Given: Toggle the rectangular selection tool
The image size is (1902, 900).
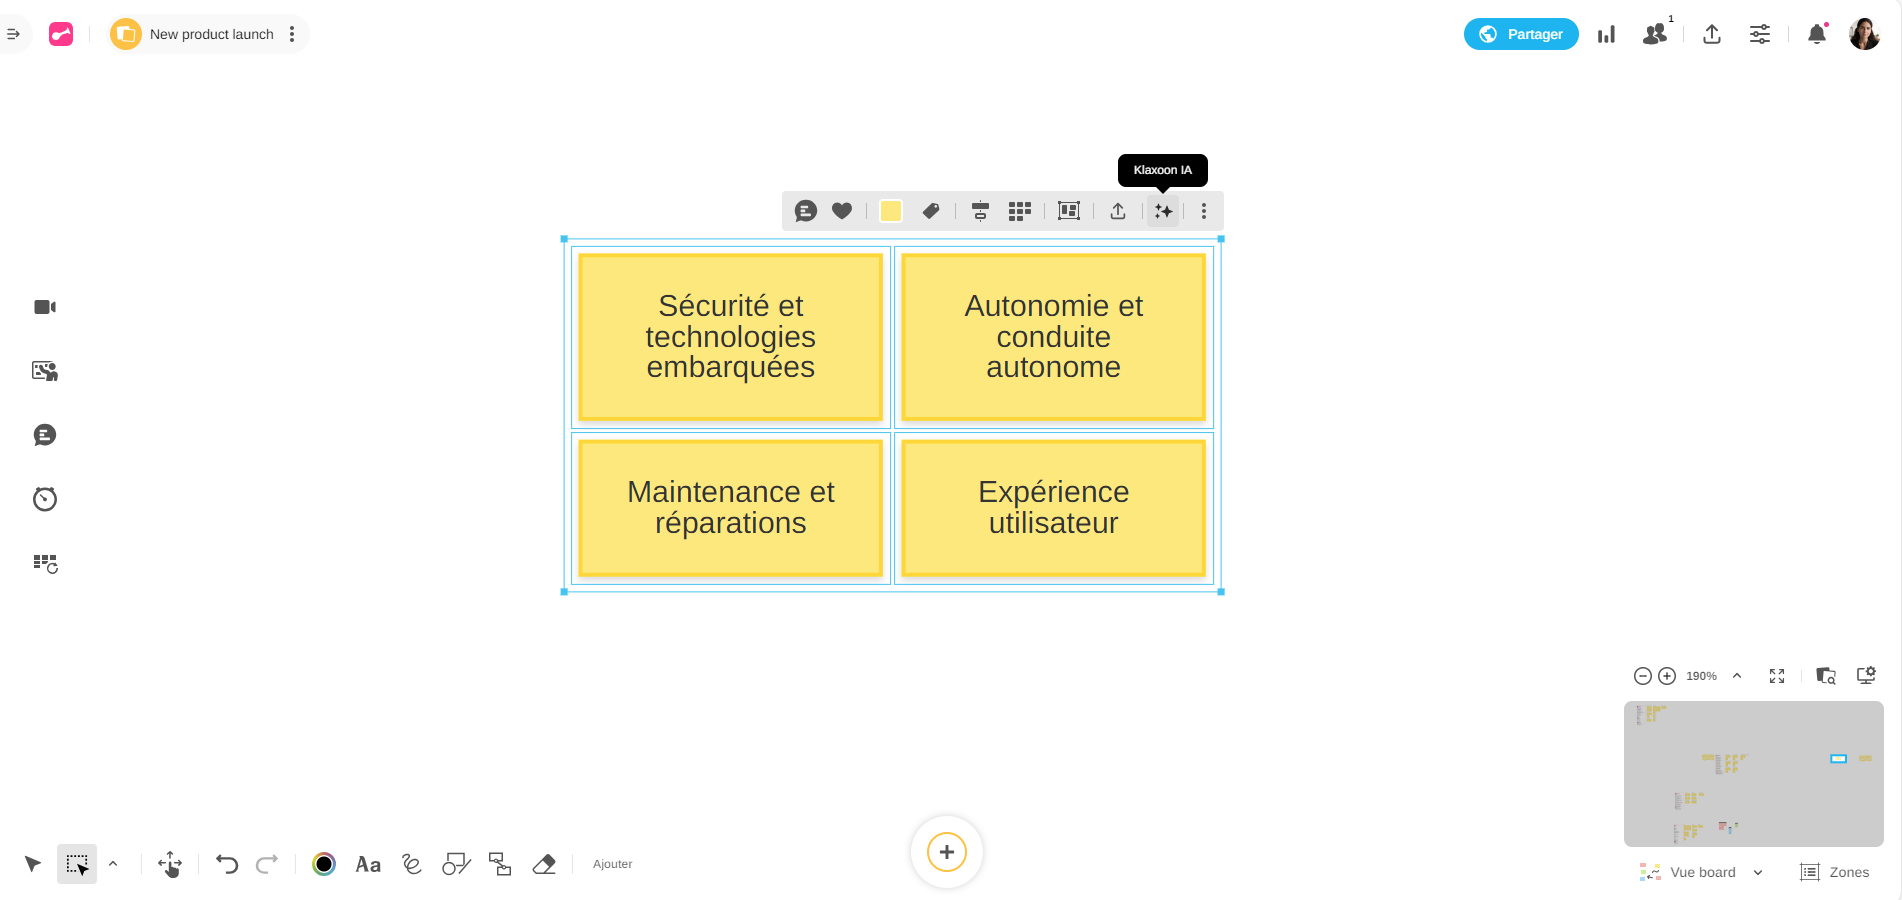Looking at the screenshot, I should pyautogui.click(x=77, y=864).
